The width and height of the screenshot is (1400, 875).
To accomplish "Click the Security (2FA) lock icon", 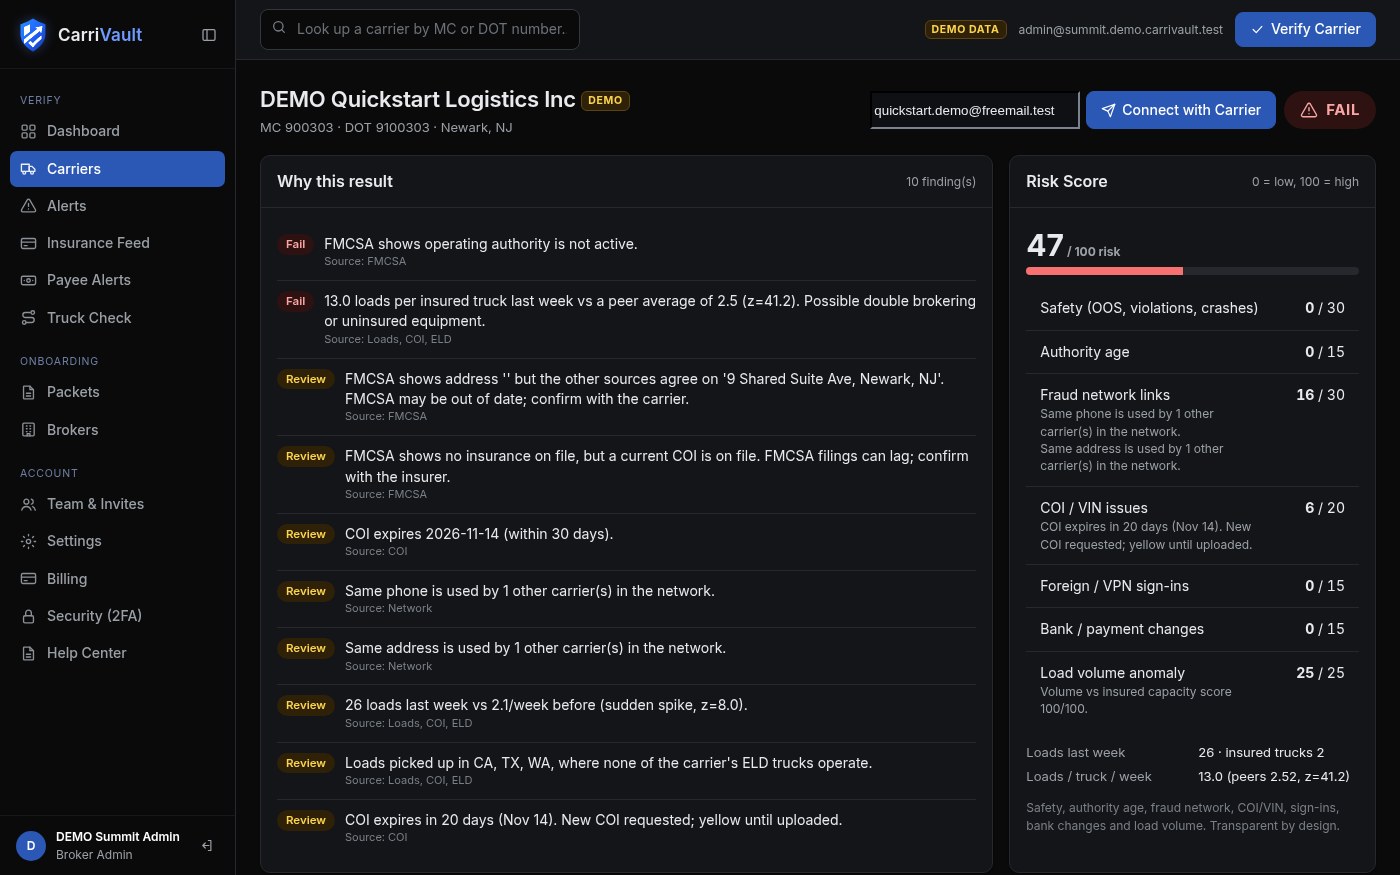I will [x=28, y=616].
